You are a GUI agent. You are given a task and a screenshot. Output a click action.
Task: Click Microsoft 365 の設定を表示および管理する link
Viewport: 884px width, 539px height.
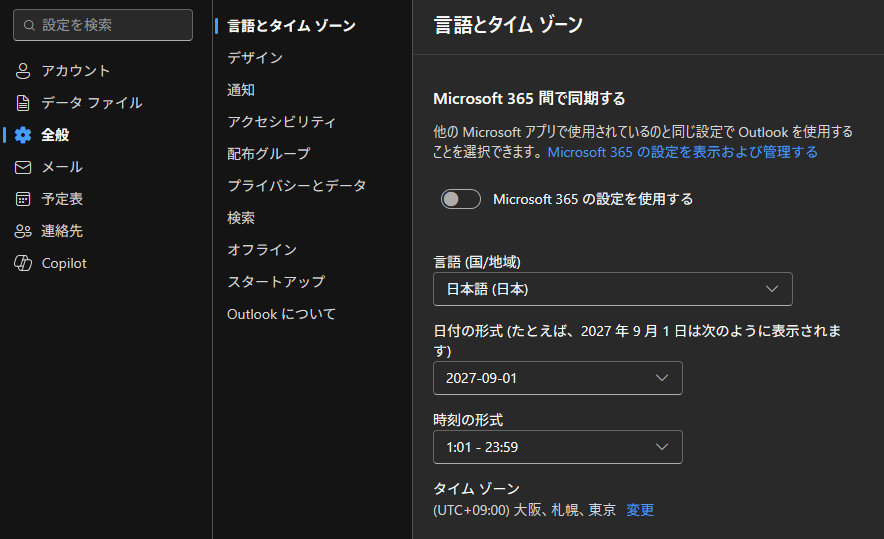tap(682, 152)
